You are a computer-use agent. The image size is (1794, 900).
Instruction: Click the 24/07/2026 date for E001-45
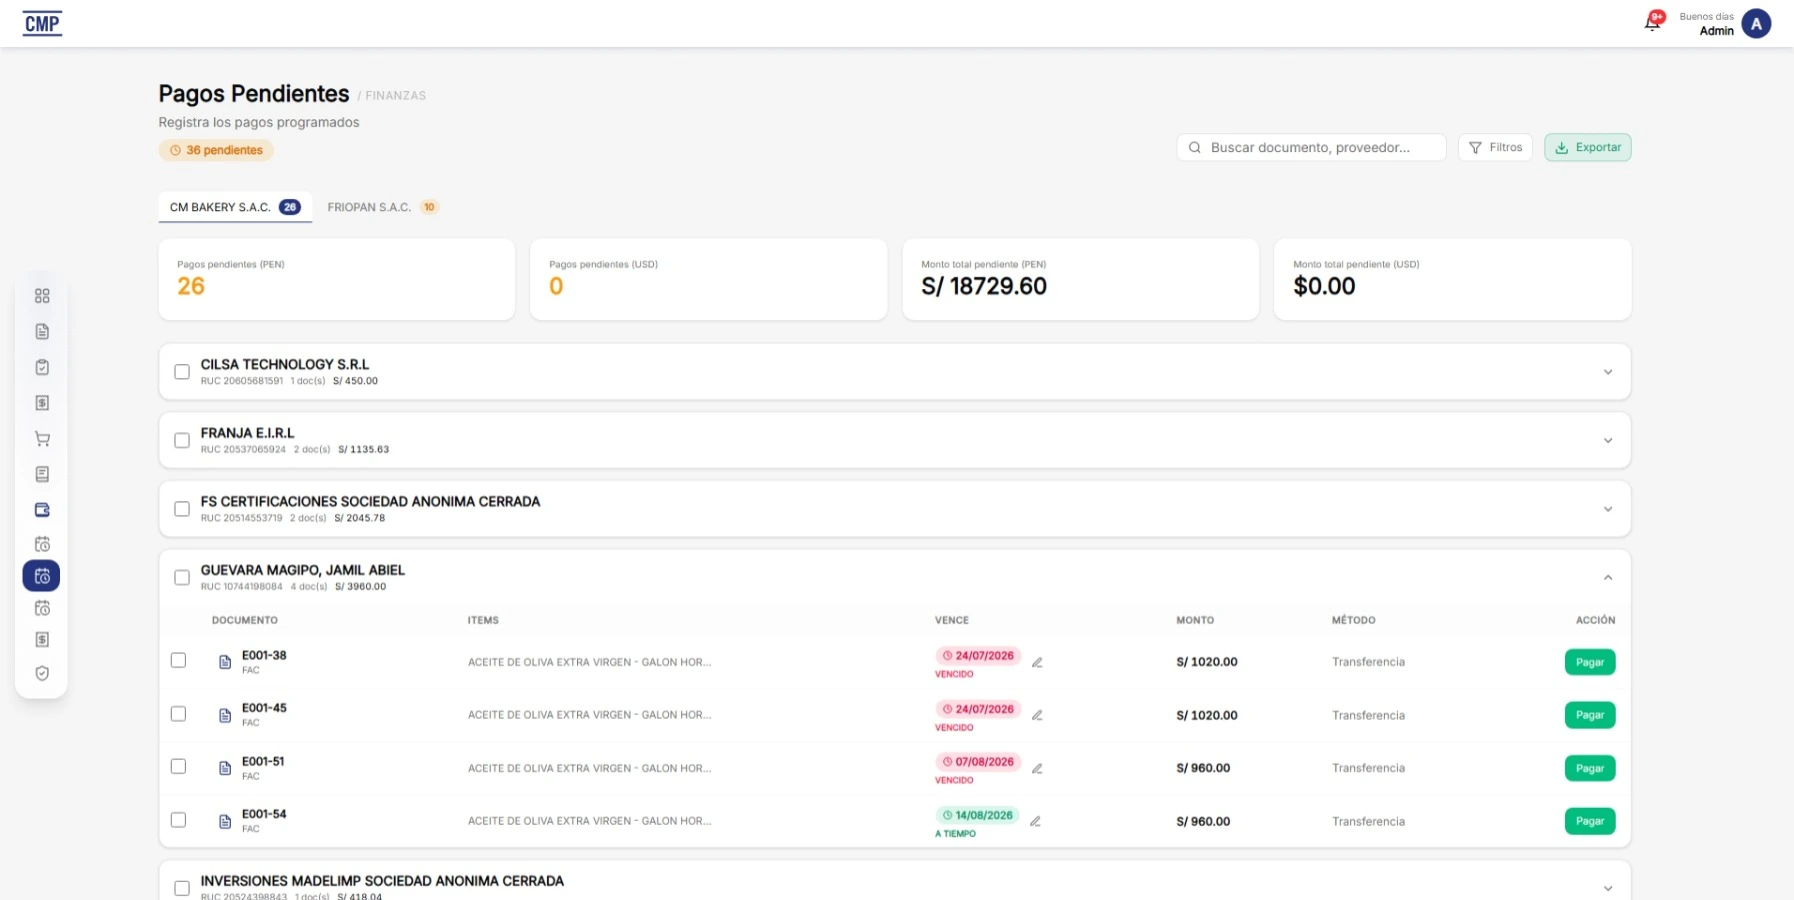(x=978, y=709)
